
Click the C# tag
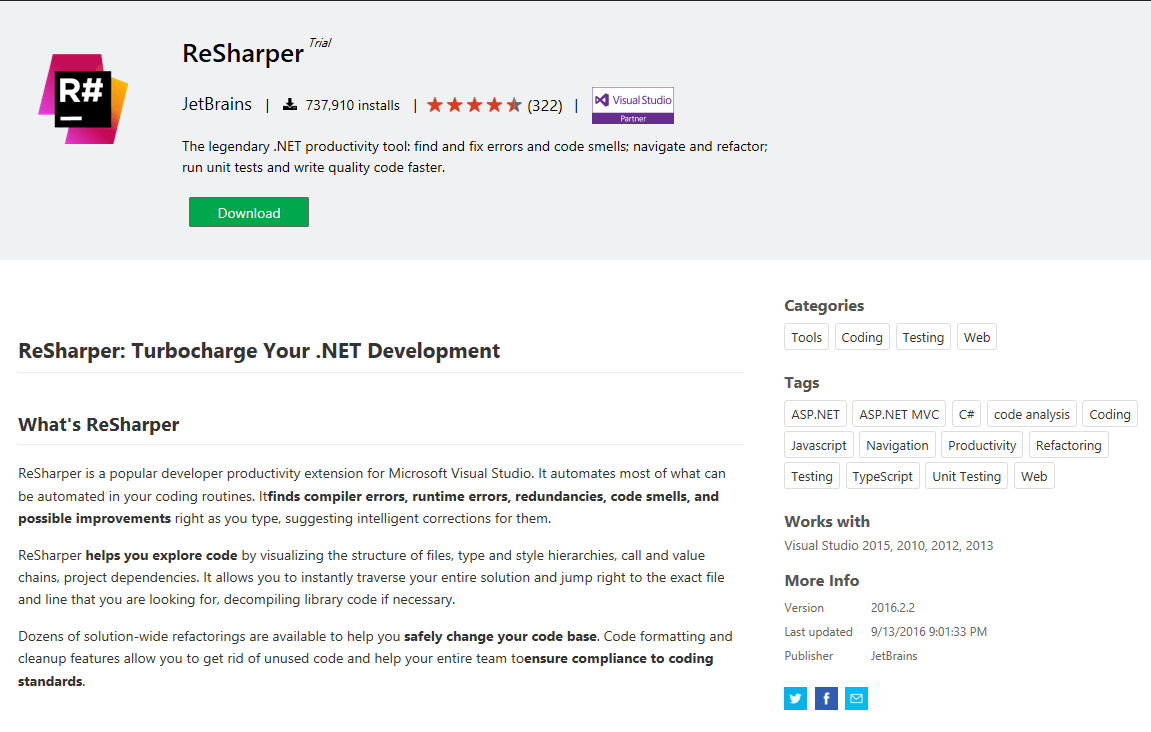(x=966, y=414)
